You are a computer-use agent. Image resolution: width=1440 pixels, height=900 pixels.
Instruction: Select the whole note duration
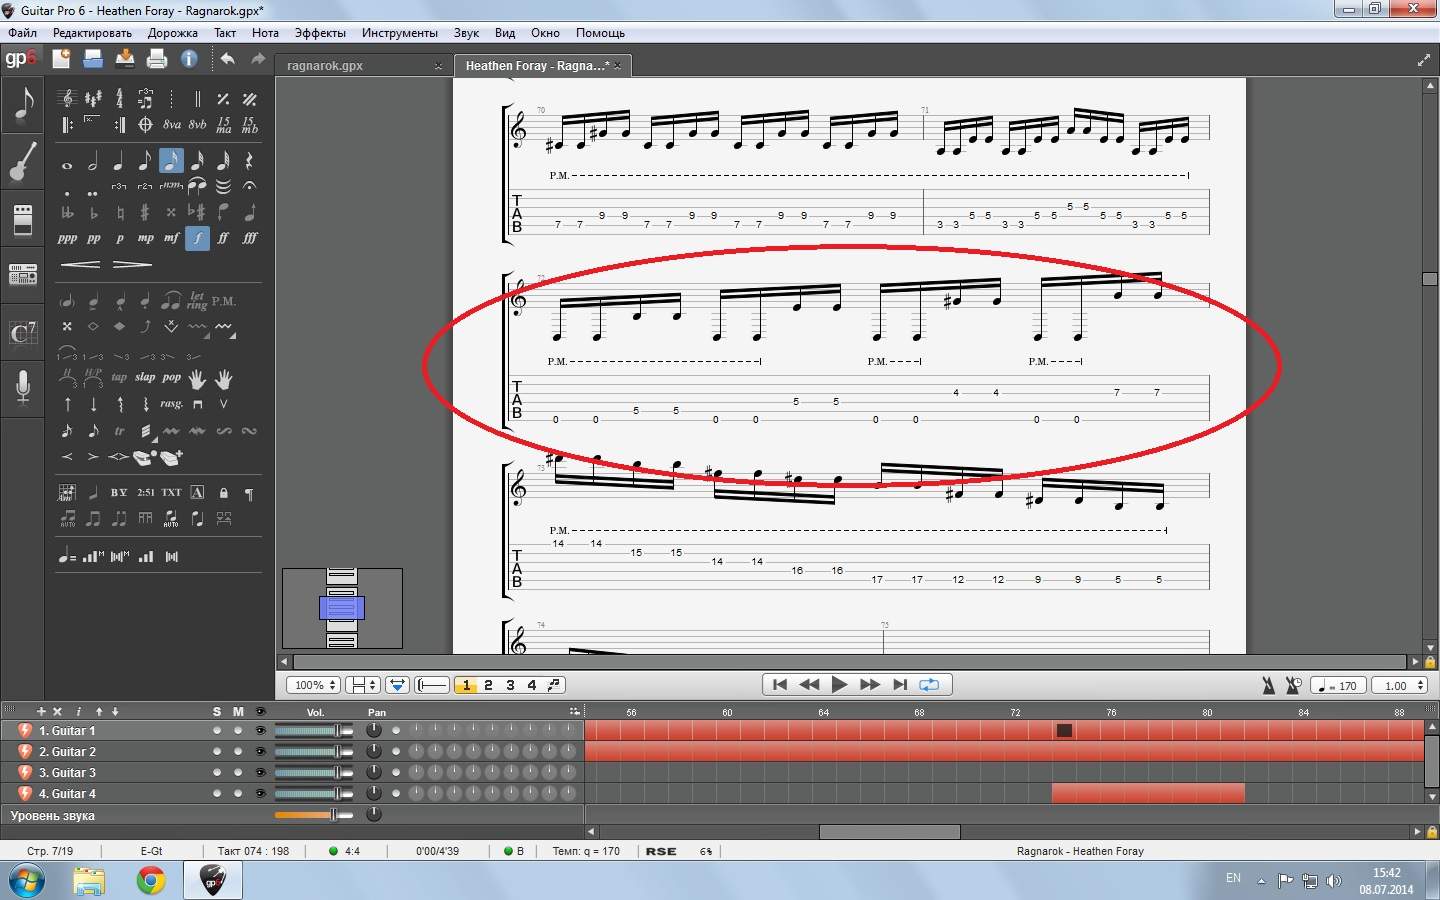(x=67, y=162)
